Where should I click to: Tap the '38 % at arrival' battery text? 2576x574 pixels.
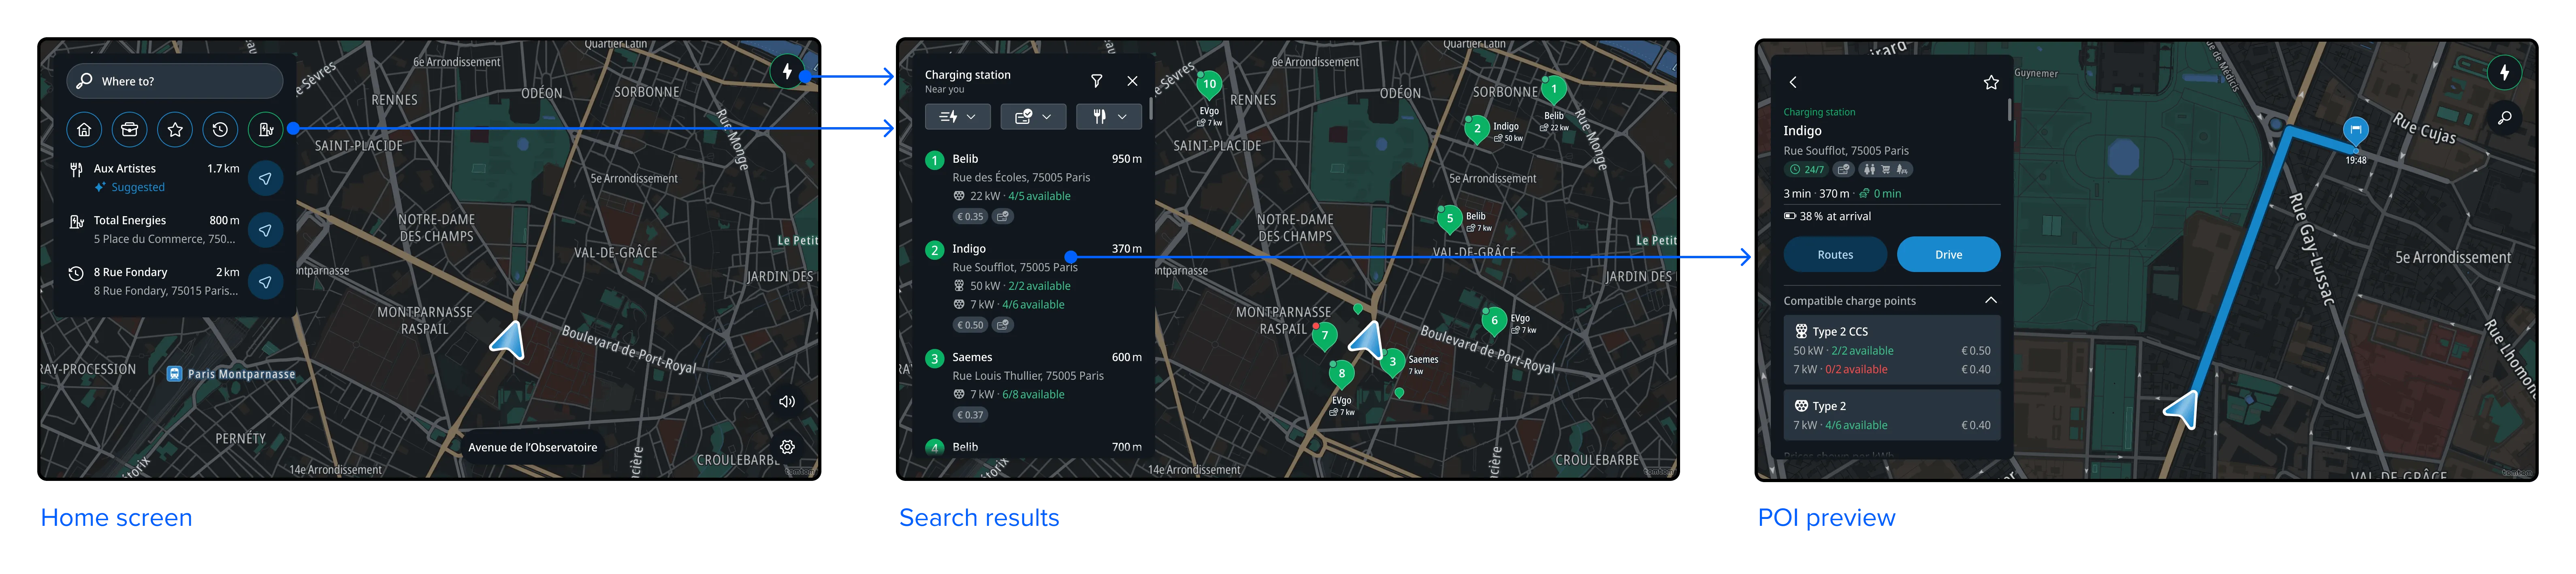pyautogui.click(x=1835, y=217)
